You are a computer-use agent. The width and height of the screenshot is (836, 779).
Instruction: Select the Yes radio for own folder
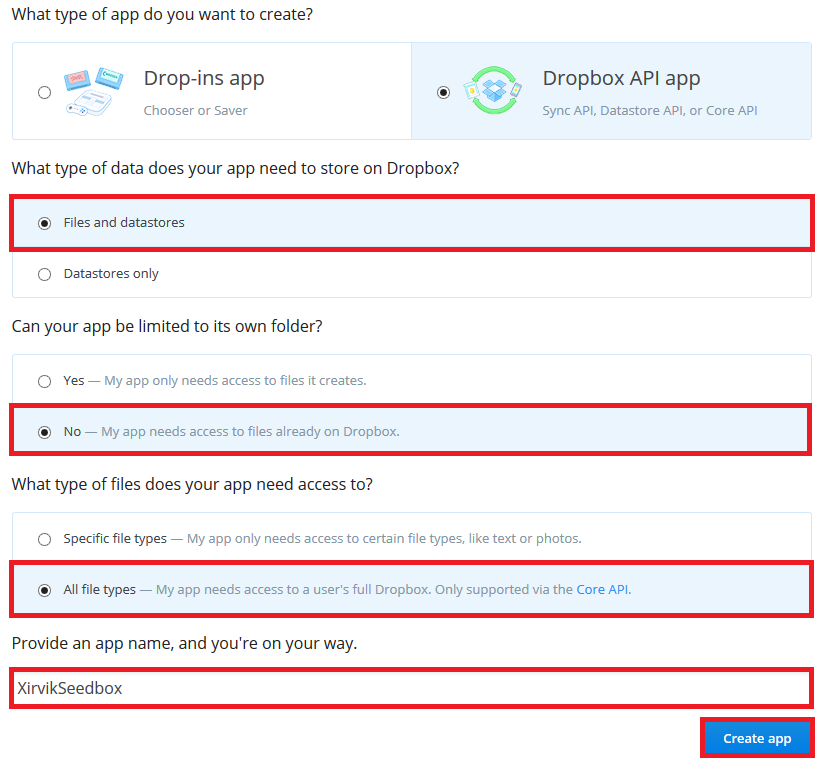pyautogui.click(x=44, y=381)
